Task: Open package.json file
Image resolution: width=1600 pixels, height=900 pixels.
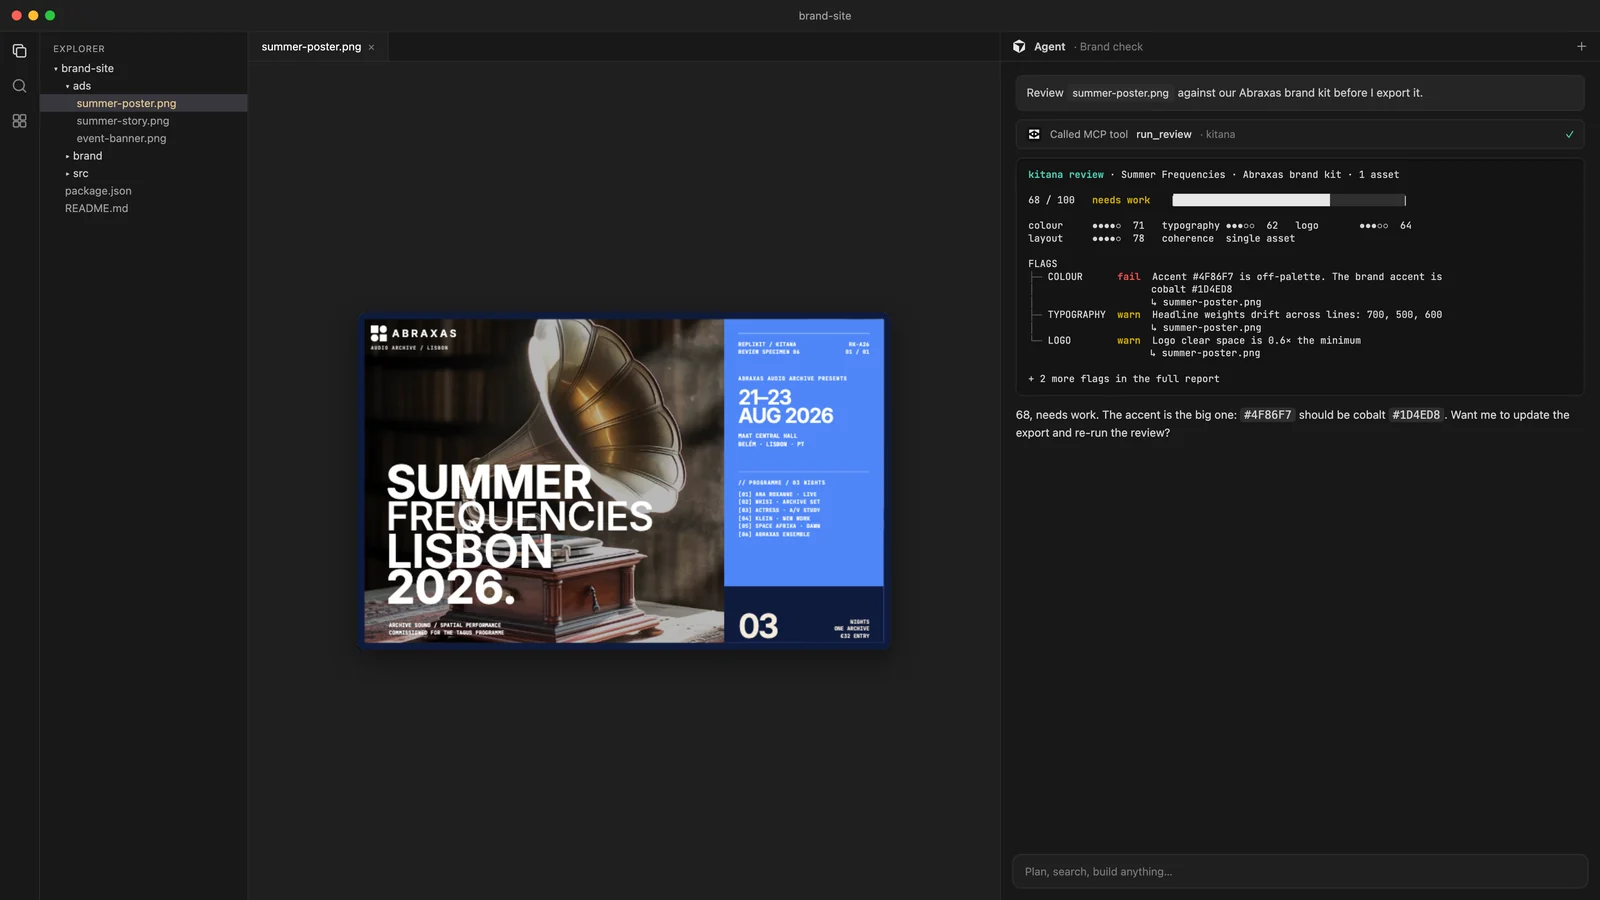Action: click(x=98, y=191)
